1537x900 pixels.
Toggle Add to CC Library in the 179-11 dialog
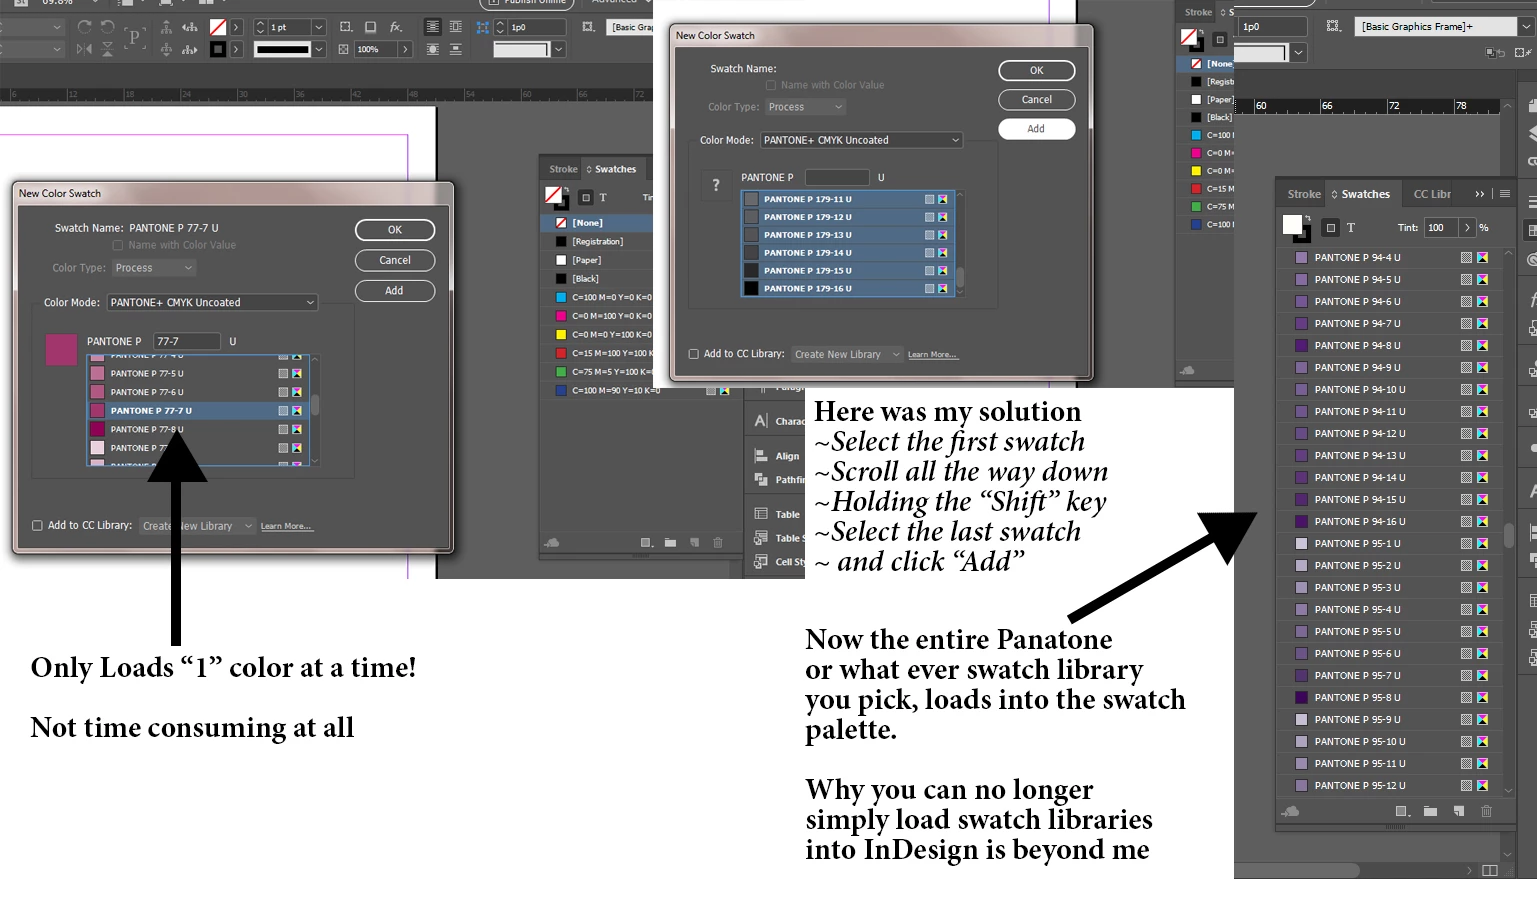tap(693, 354)
